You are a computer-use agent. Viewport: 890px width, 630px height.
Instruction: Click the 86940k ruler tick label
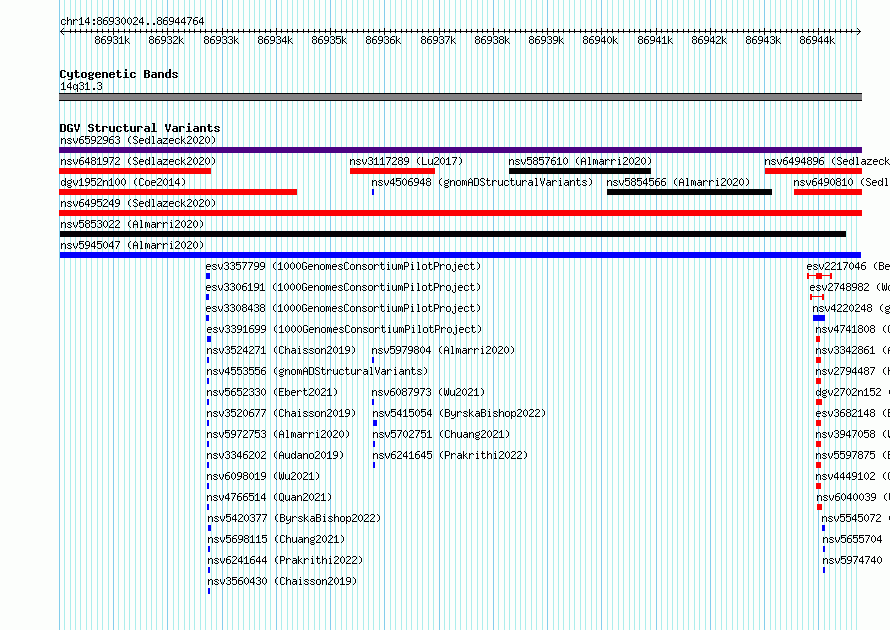pos(600,40)
